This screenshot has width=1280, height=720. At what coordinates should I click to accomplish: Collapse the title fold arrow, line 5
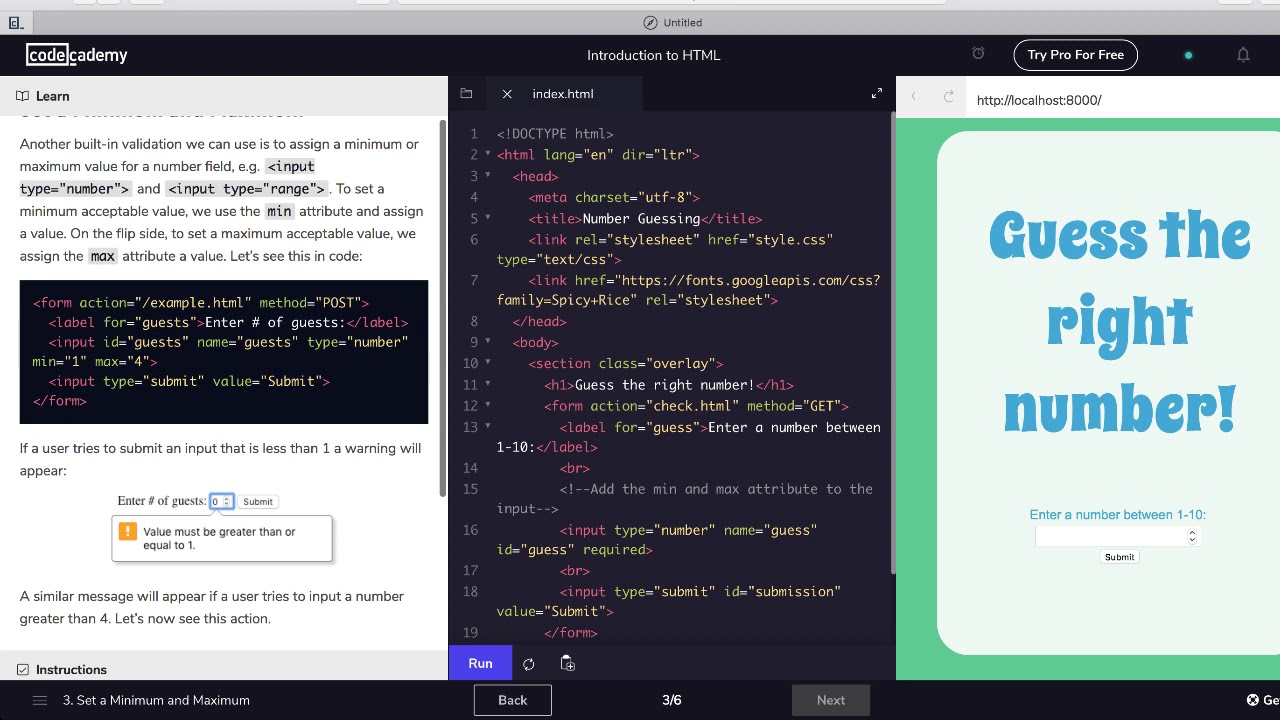[x=488, y=217]
